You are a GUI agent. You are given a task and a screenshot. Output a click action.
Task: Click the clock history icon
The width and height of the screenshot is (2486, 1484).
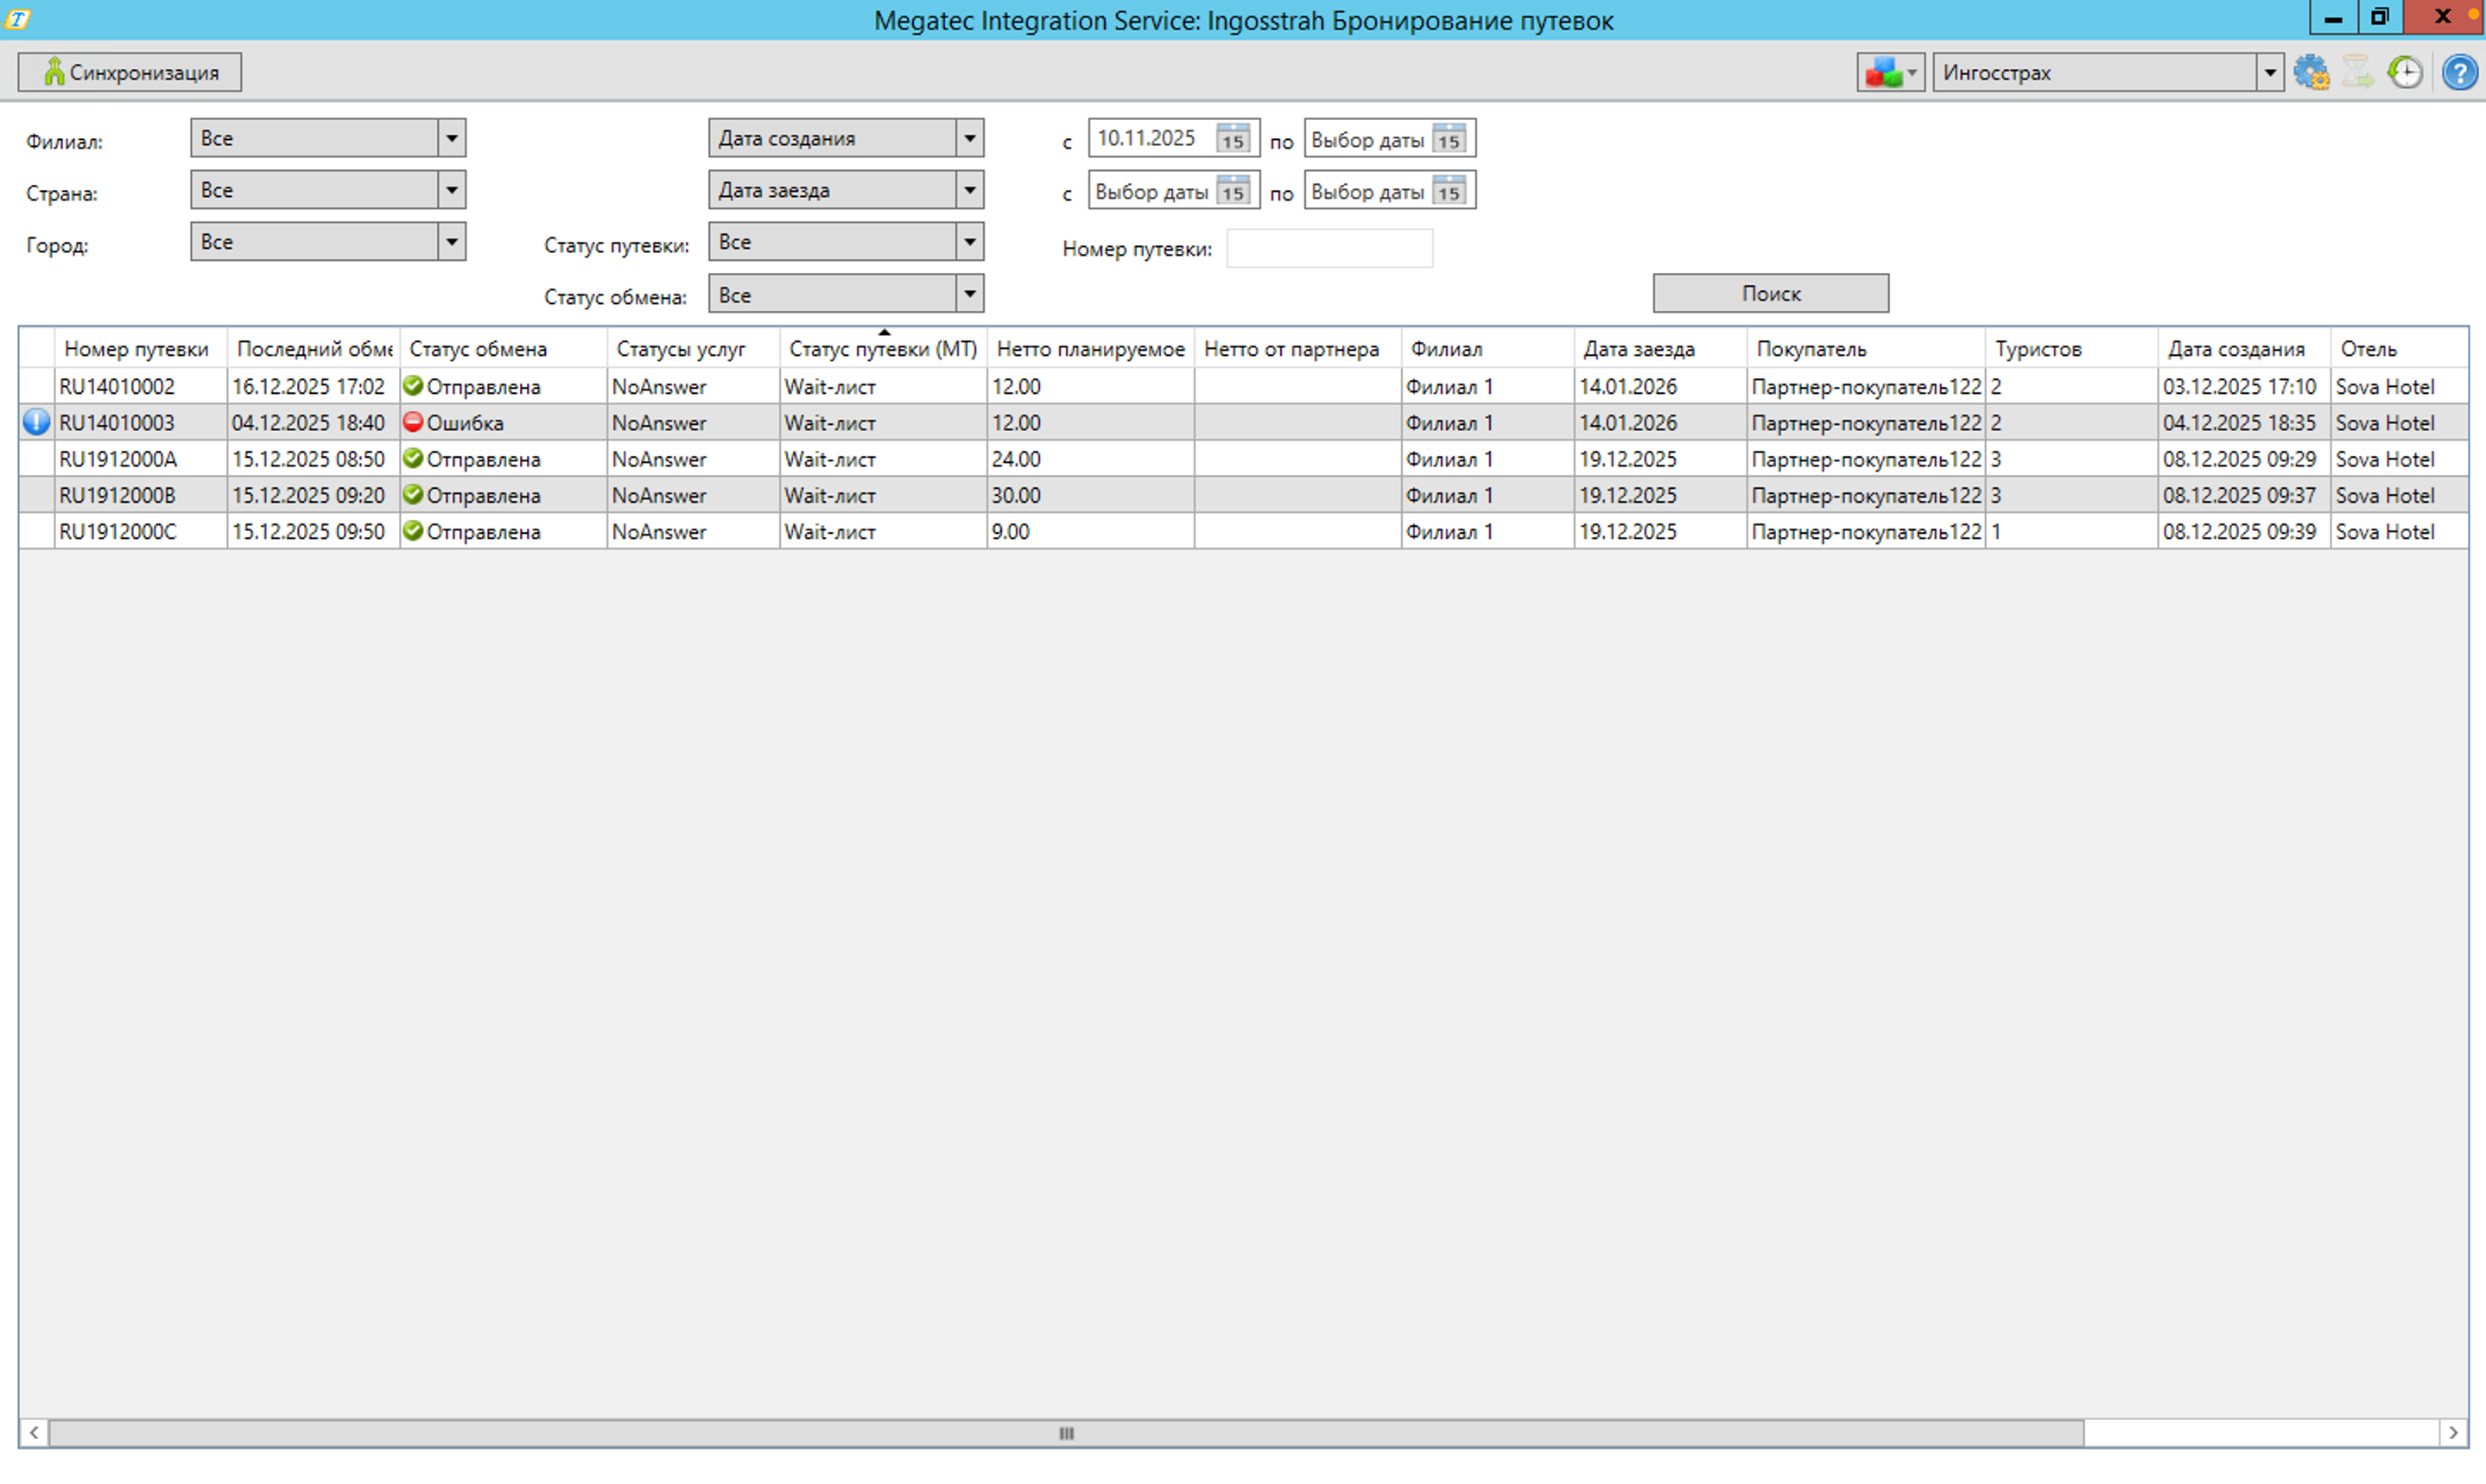pos(2405,73)
